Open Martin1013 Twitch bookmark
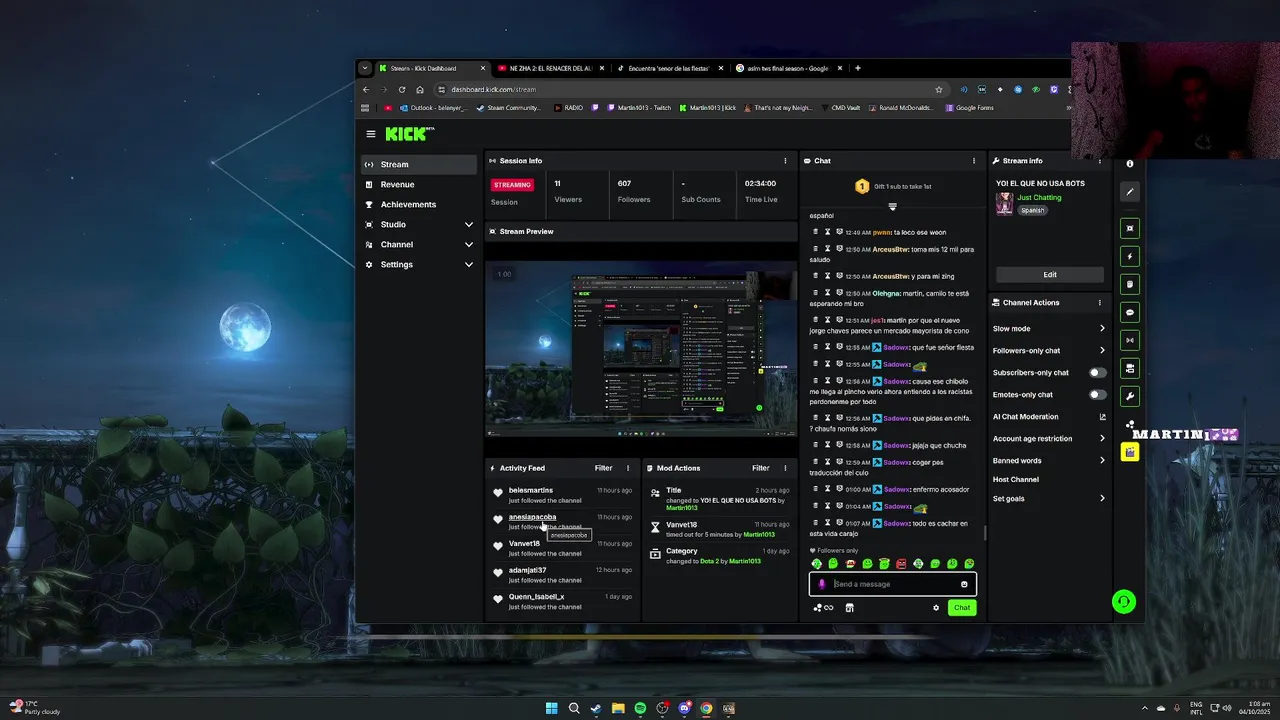The height and width of the screenshot is (720, 1280). [637, 108]
